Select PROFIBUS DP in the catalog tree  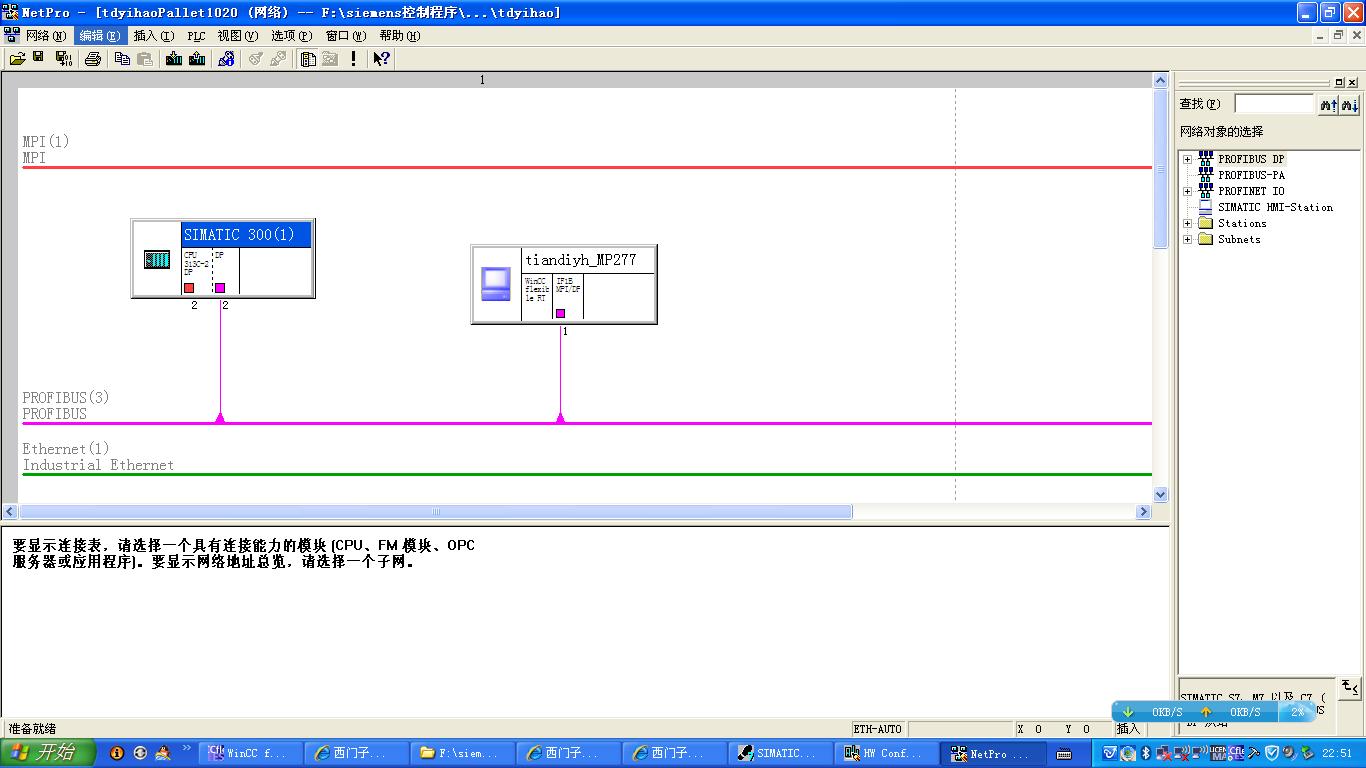click(1251, 159)
